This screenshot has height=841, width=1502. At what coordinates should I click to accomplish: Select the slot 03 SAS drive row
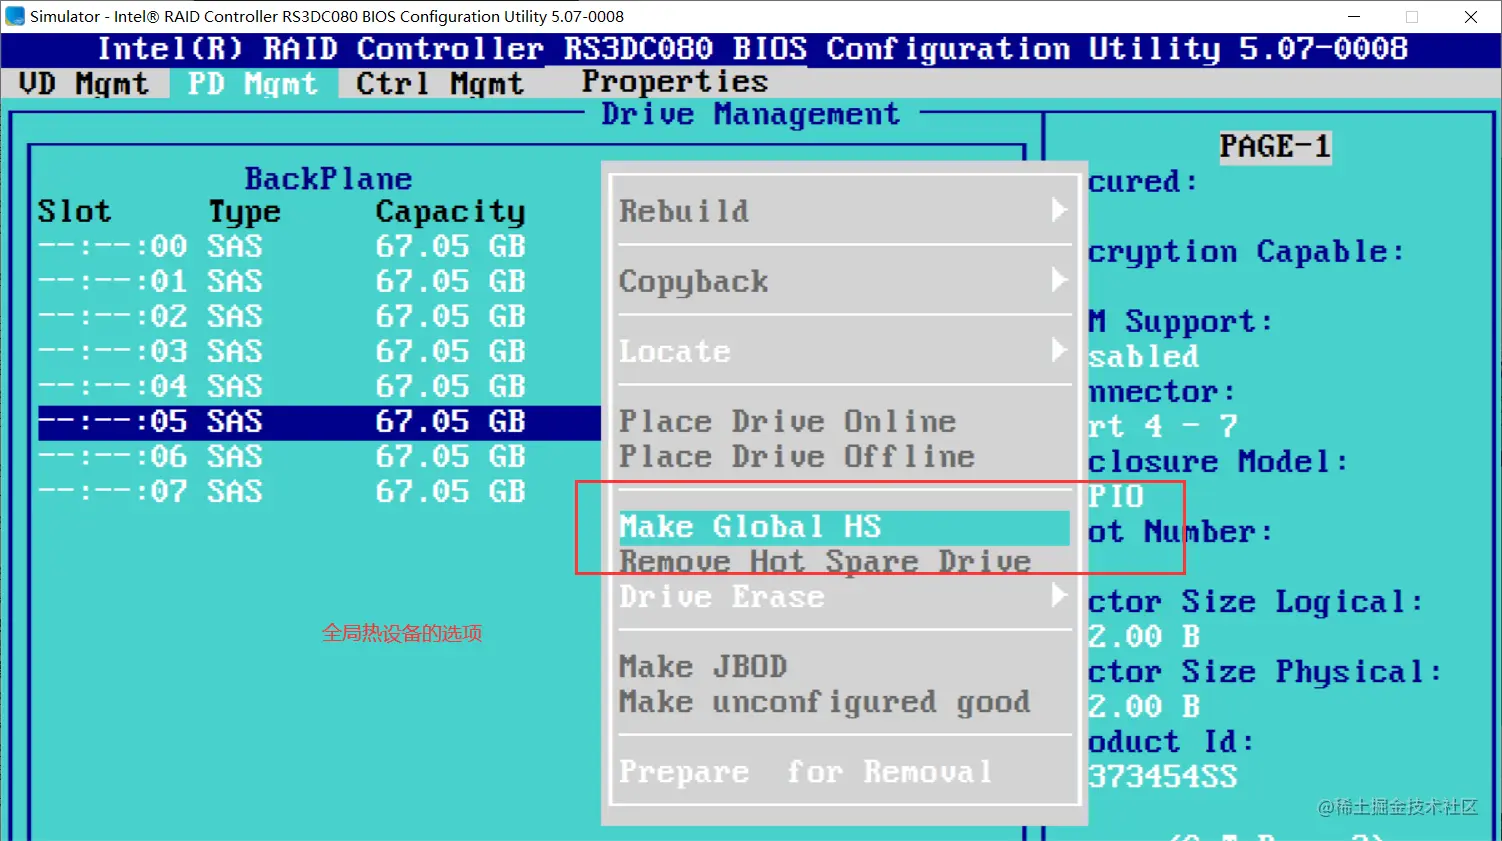click(x=282, y=351)
